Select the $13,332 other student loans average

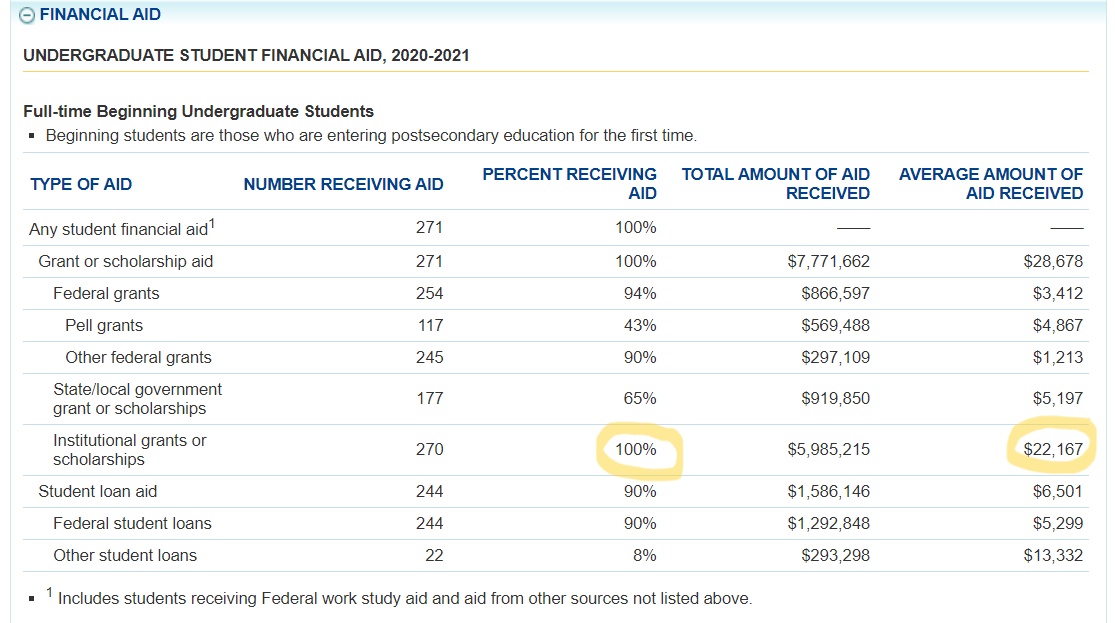(1052, 556)
